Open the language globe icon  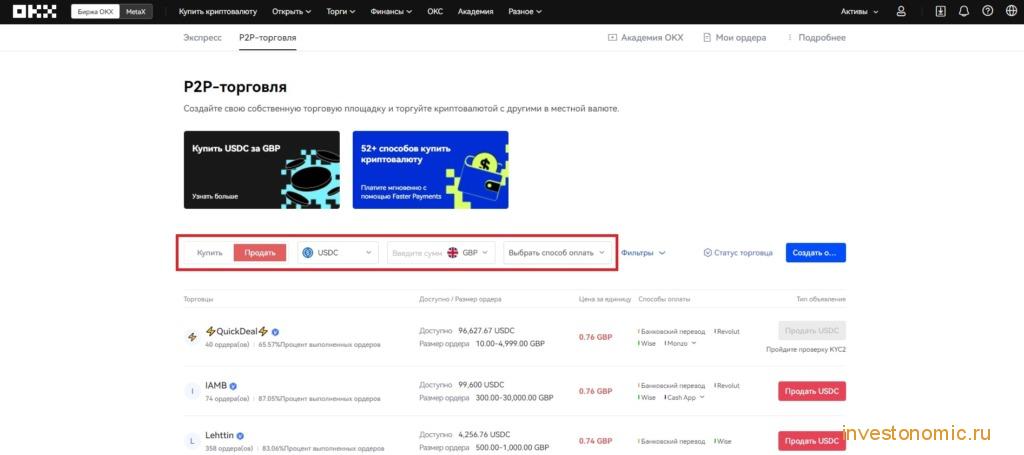(1011, 11)
